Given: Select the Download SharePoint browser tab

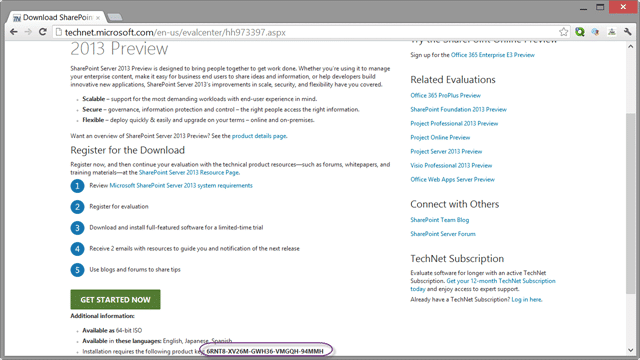Looking at the screenshot, I should (57, 17).
